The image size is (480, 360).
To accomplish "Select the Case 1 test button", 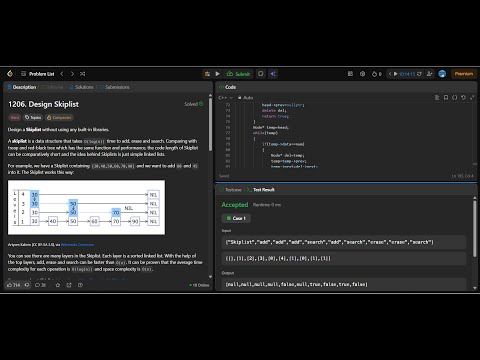I will (x=236, y=218).
